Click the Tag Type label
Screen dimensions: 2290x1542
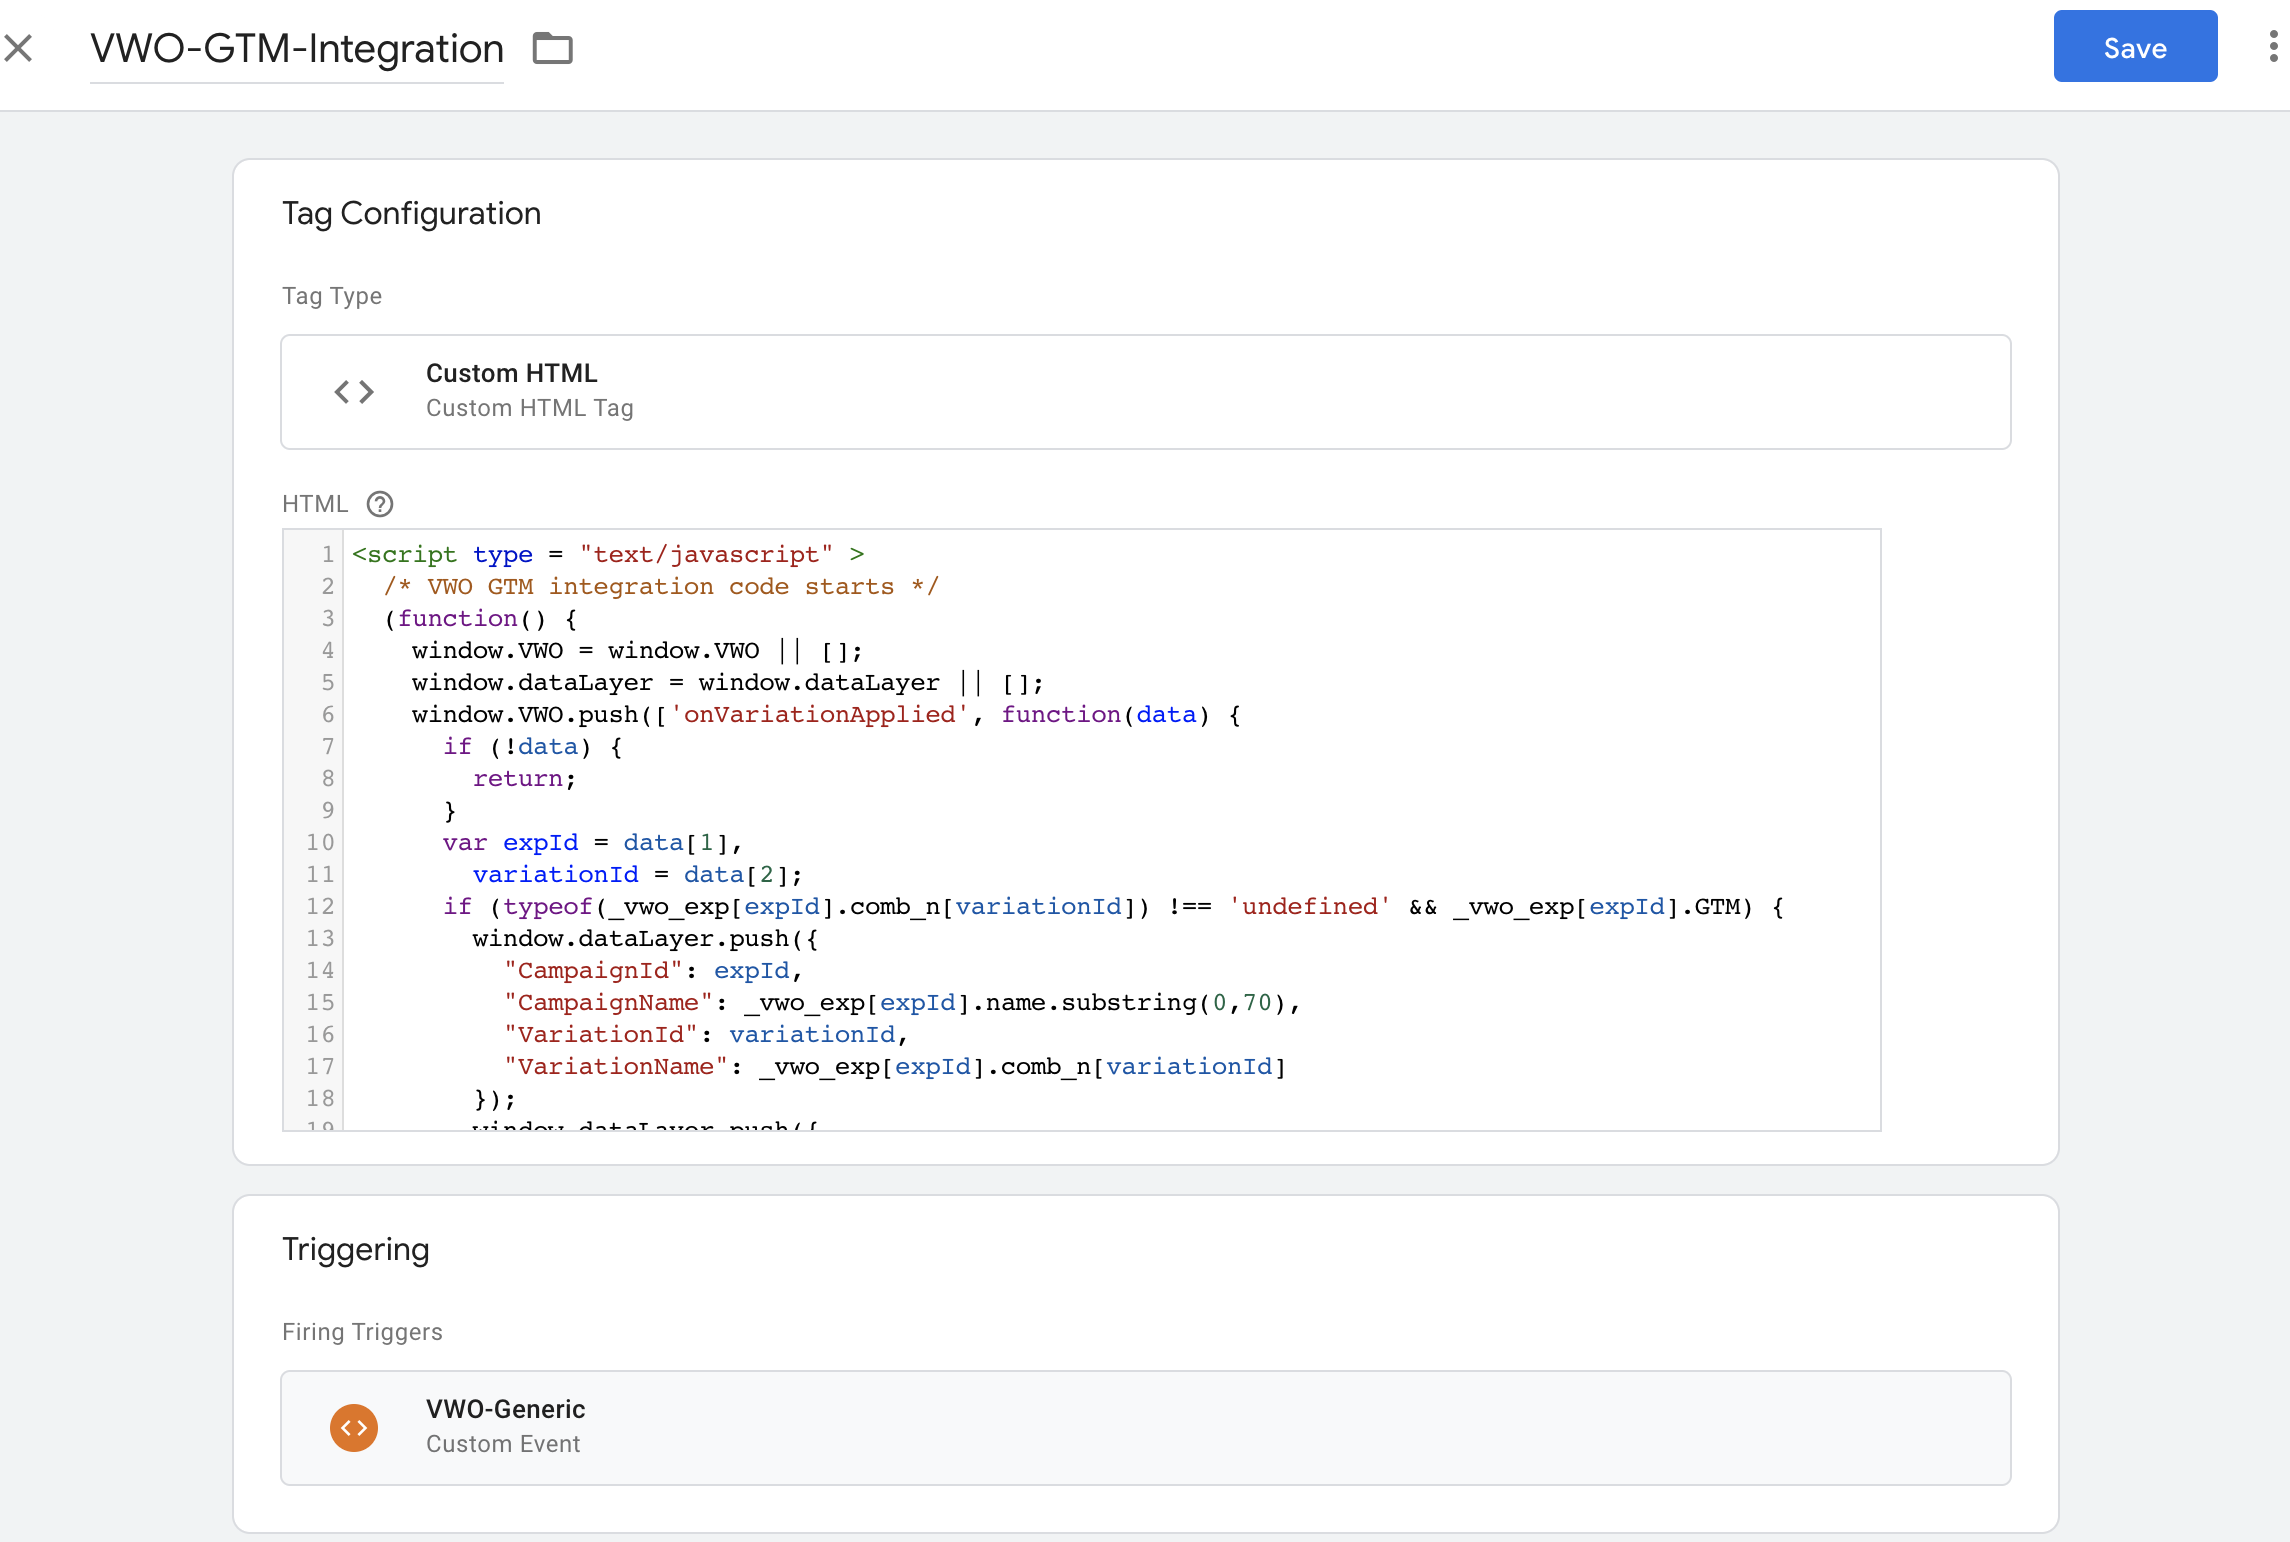coord(332,296)
